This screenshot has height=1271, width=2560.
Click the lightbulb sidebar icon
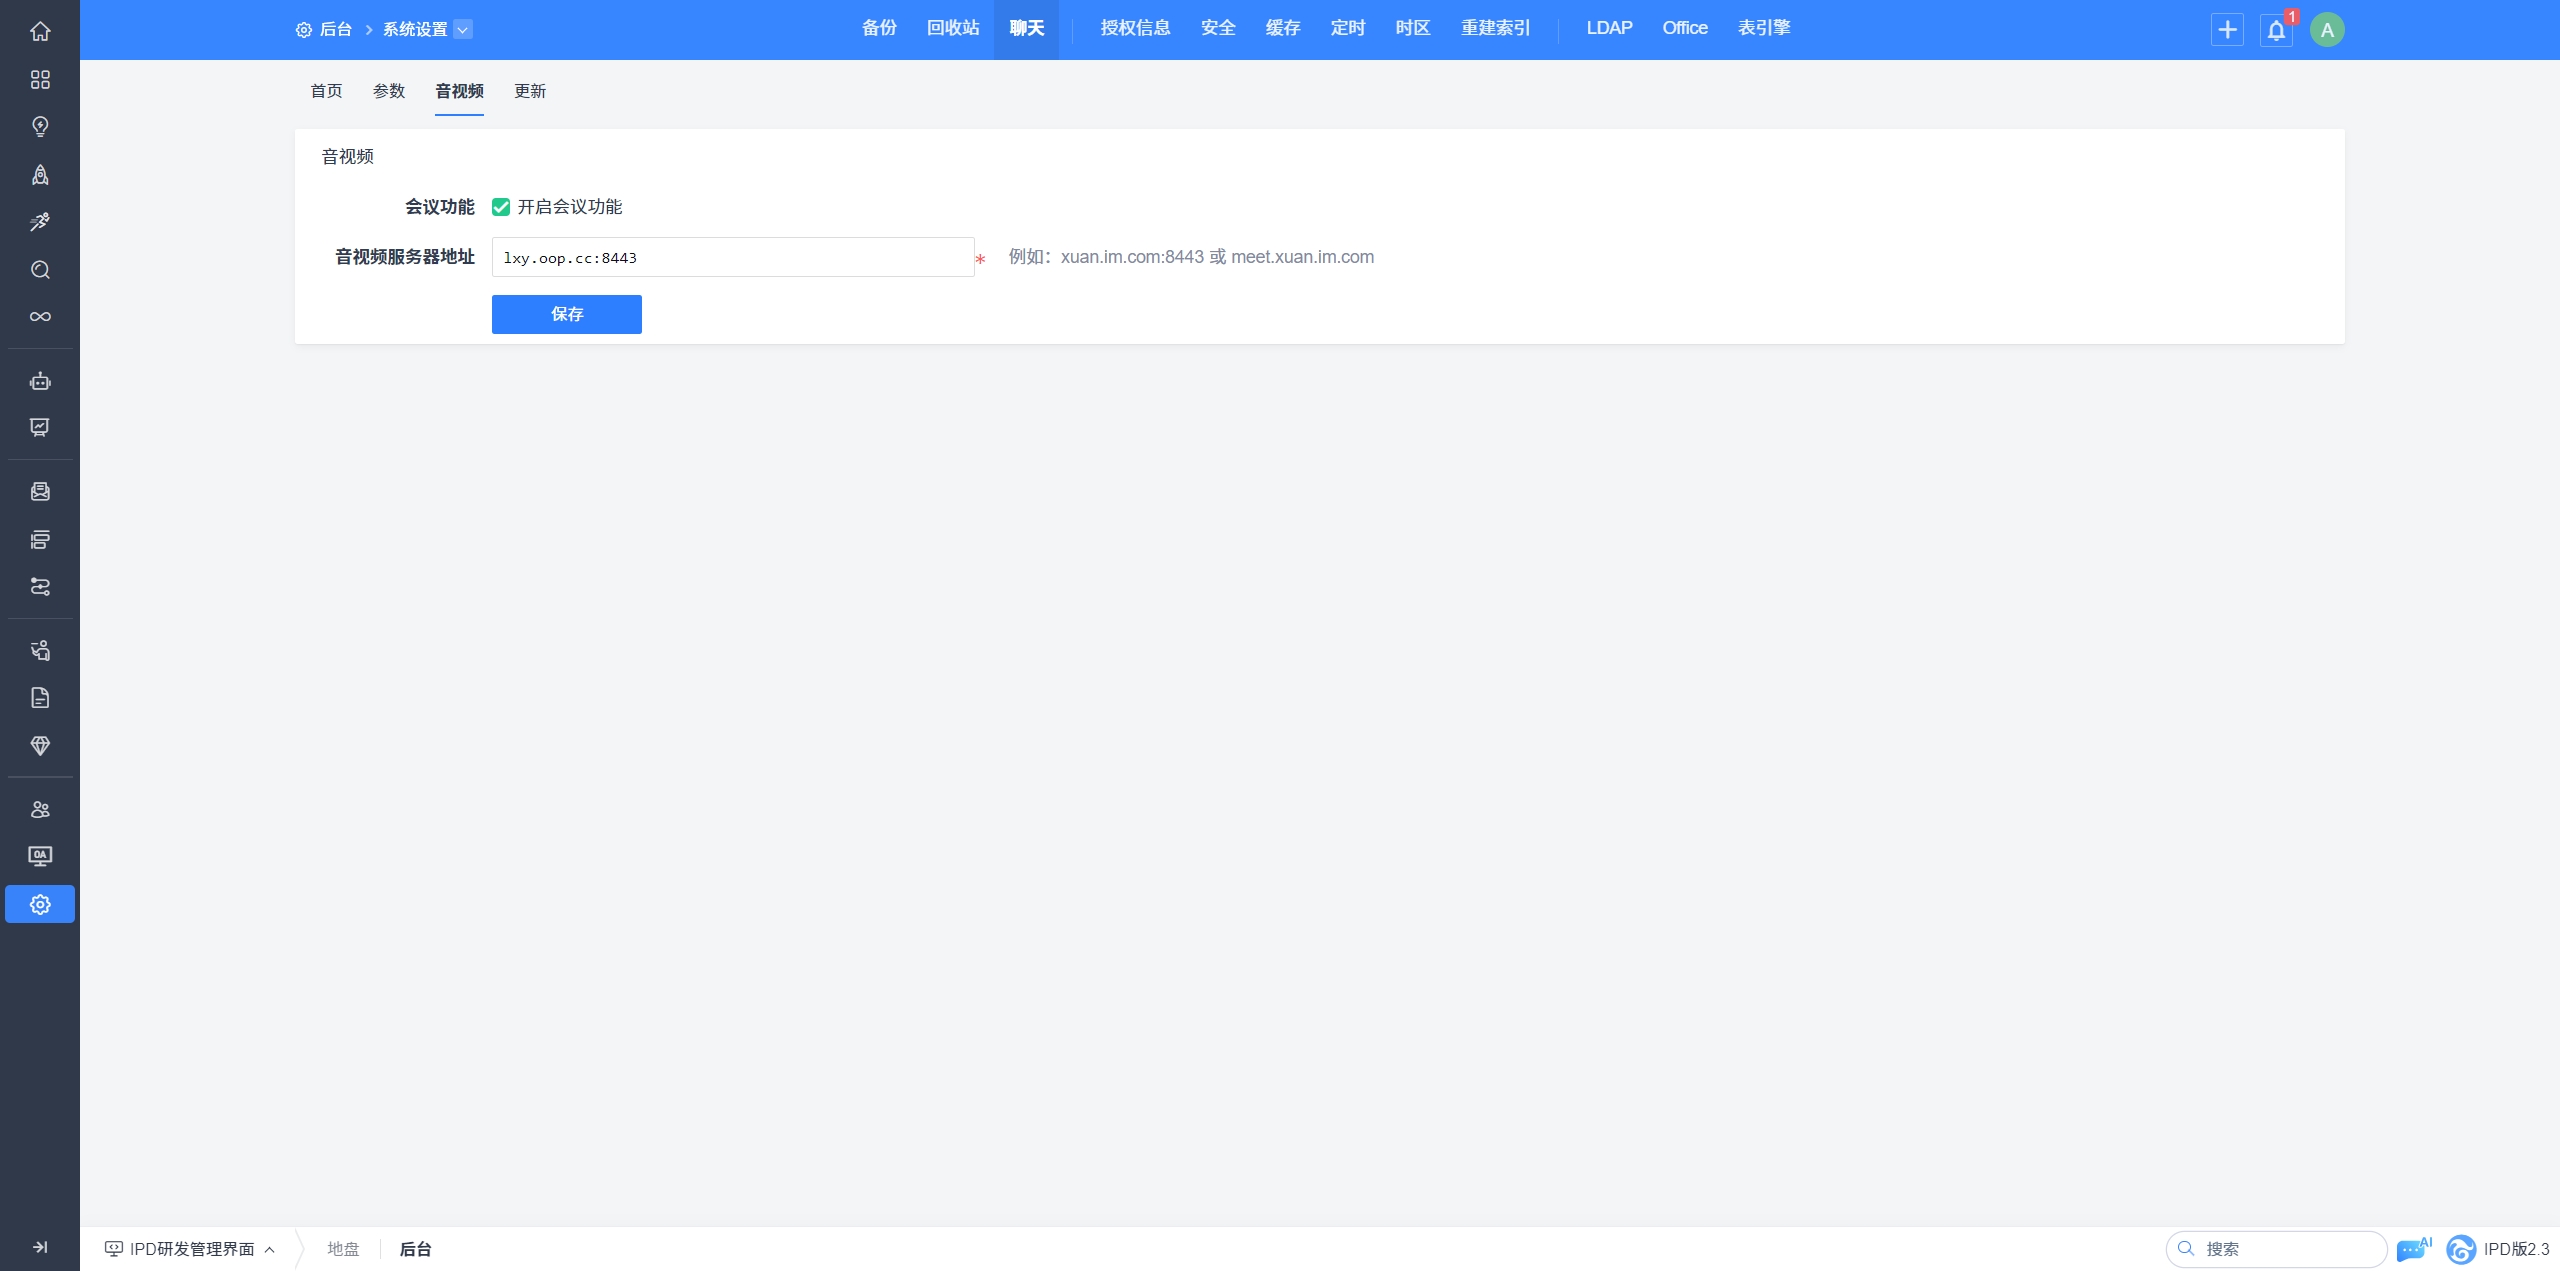click(x=40, y=127)
